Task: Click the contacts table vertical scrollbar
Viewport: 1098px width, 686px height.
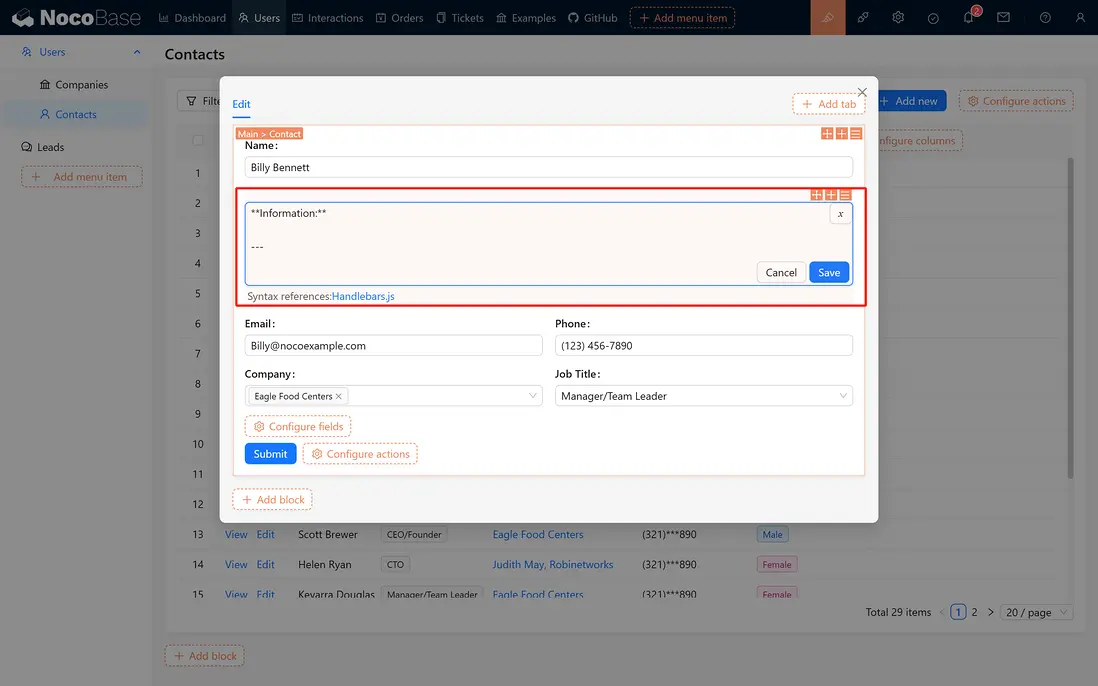Action: 1070,318
